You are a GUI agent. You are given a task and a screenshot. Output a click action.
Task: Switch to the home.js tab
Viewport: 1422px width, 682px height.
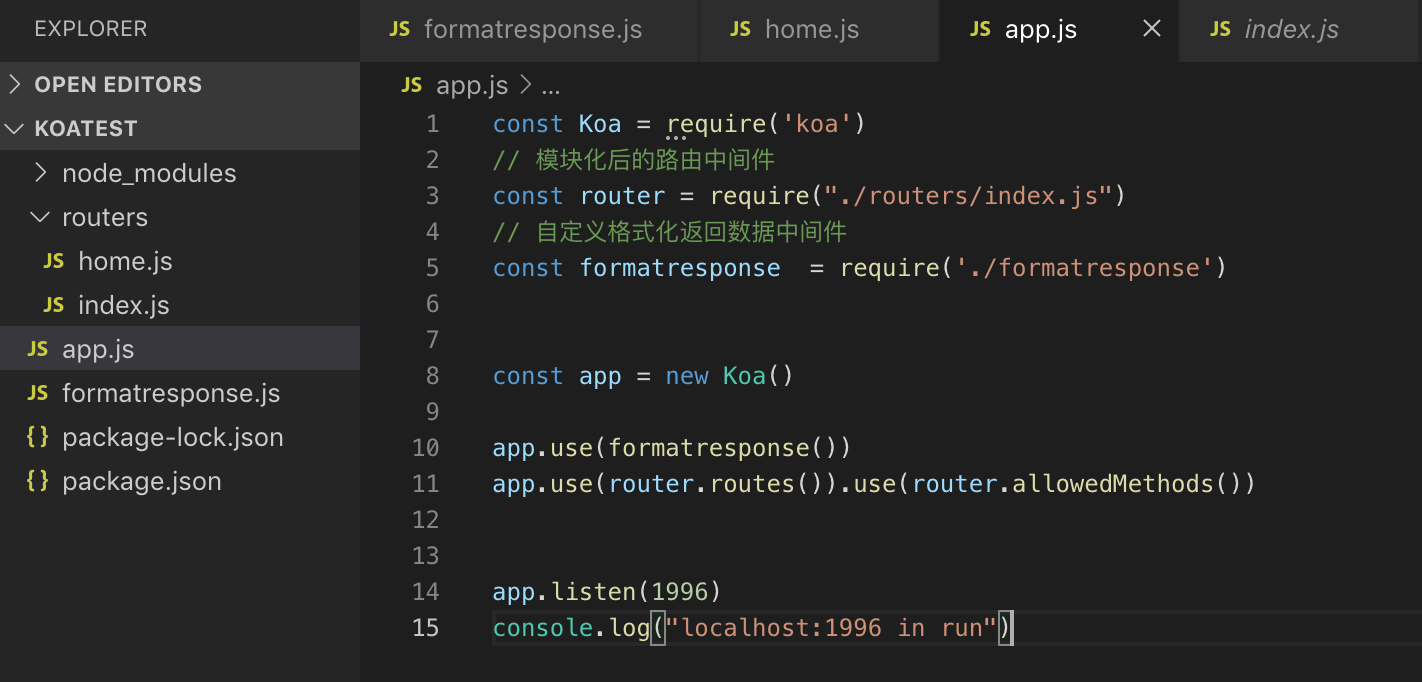click(811, 30)
